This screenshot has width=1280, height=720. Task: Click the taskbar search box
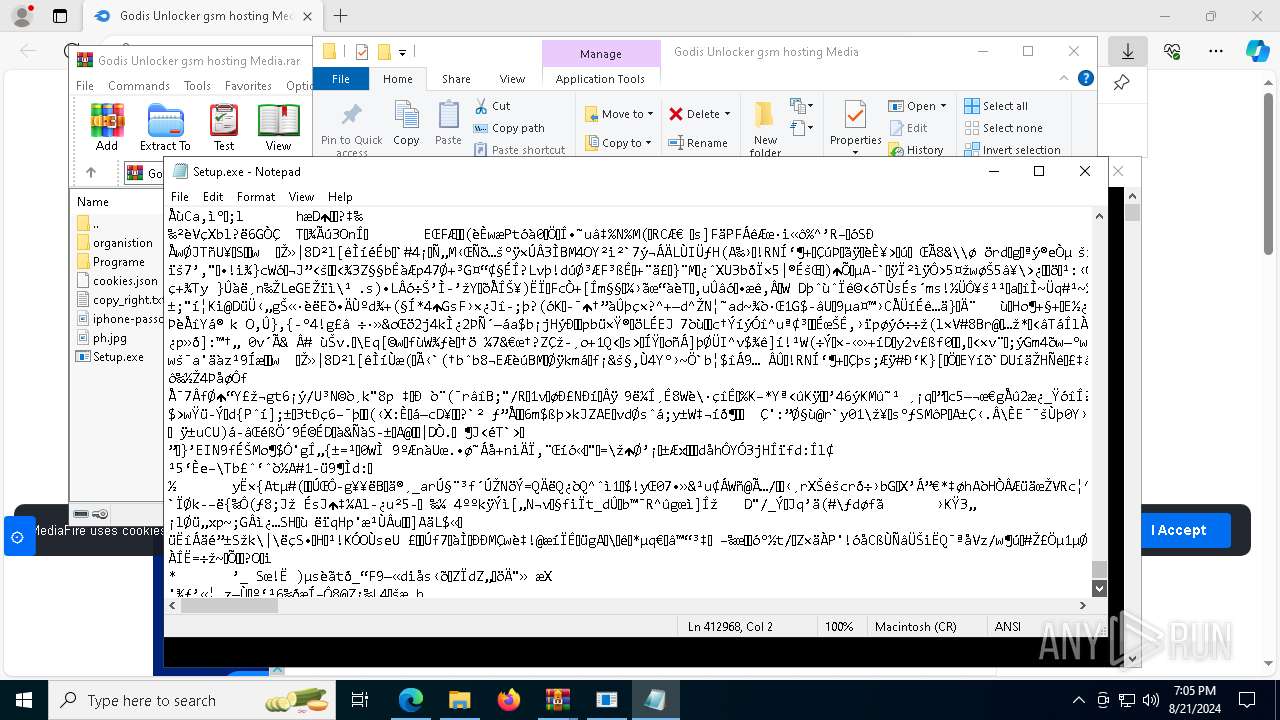192,700
